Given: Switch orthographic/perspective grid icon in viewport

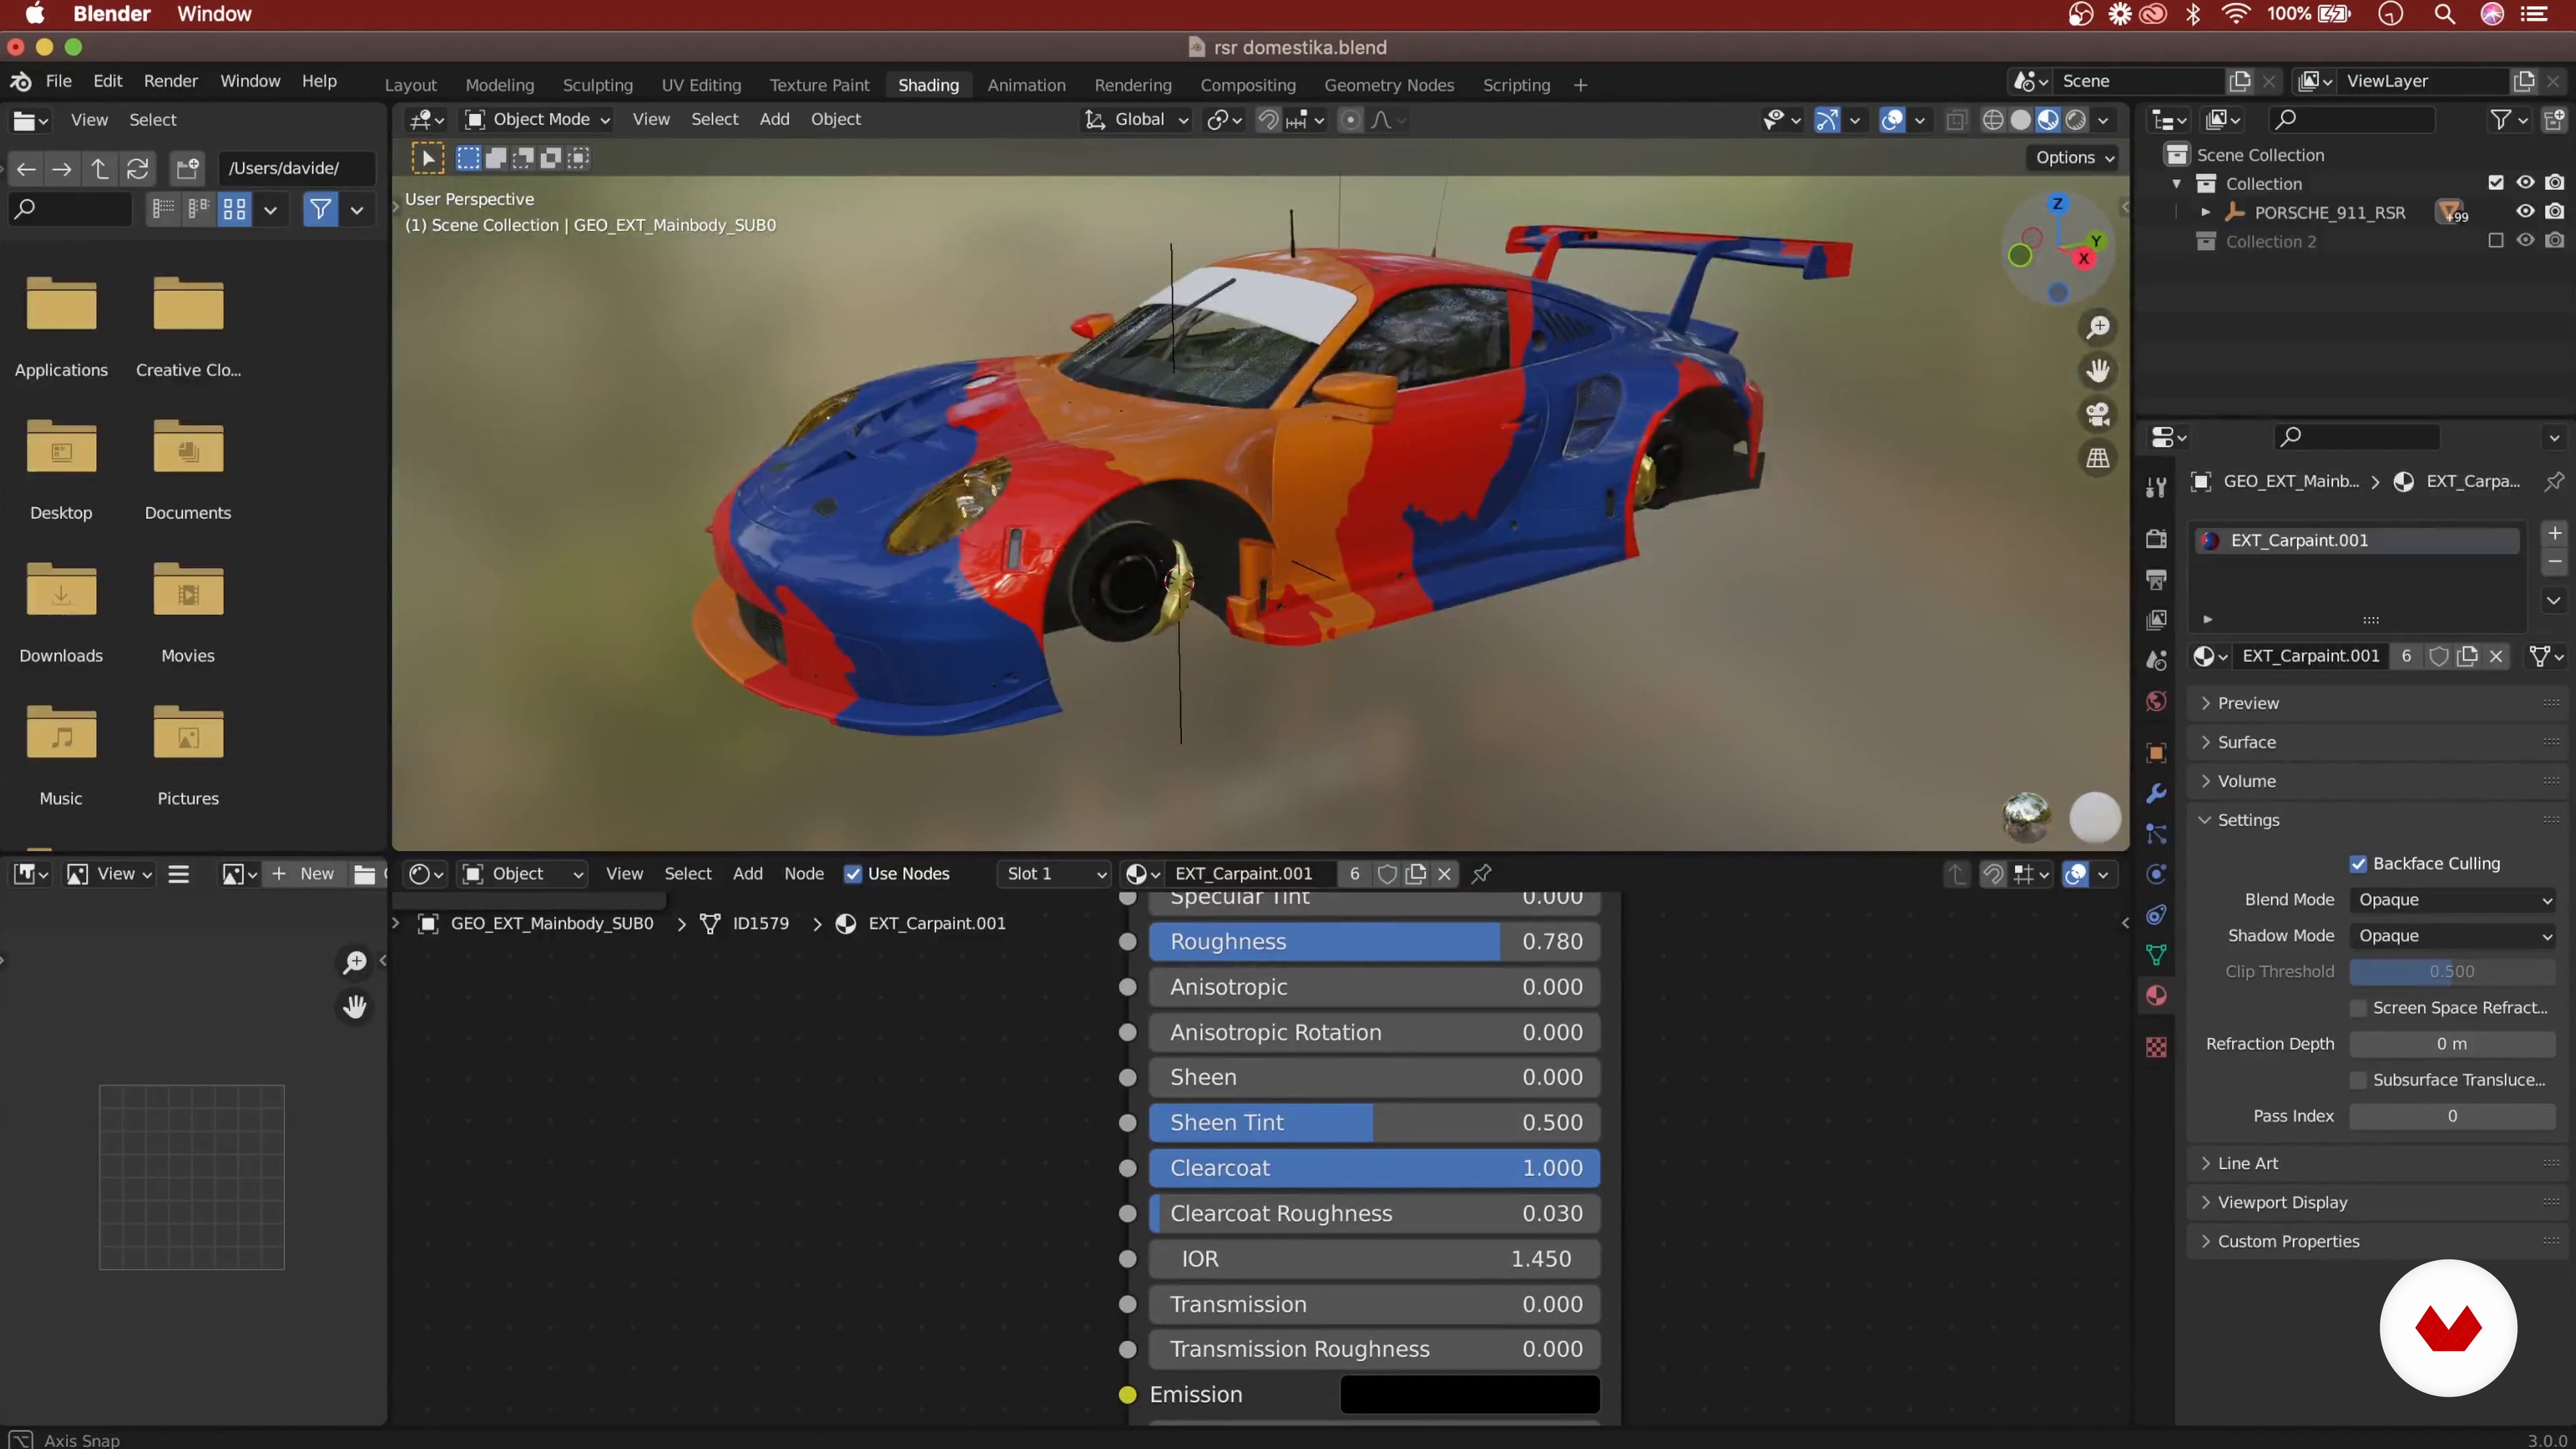Looking at the screenshot, I should click(x=2097, y=458).
